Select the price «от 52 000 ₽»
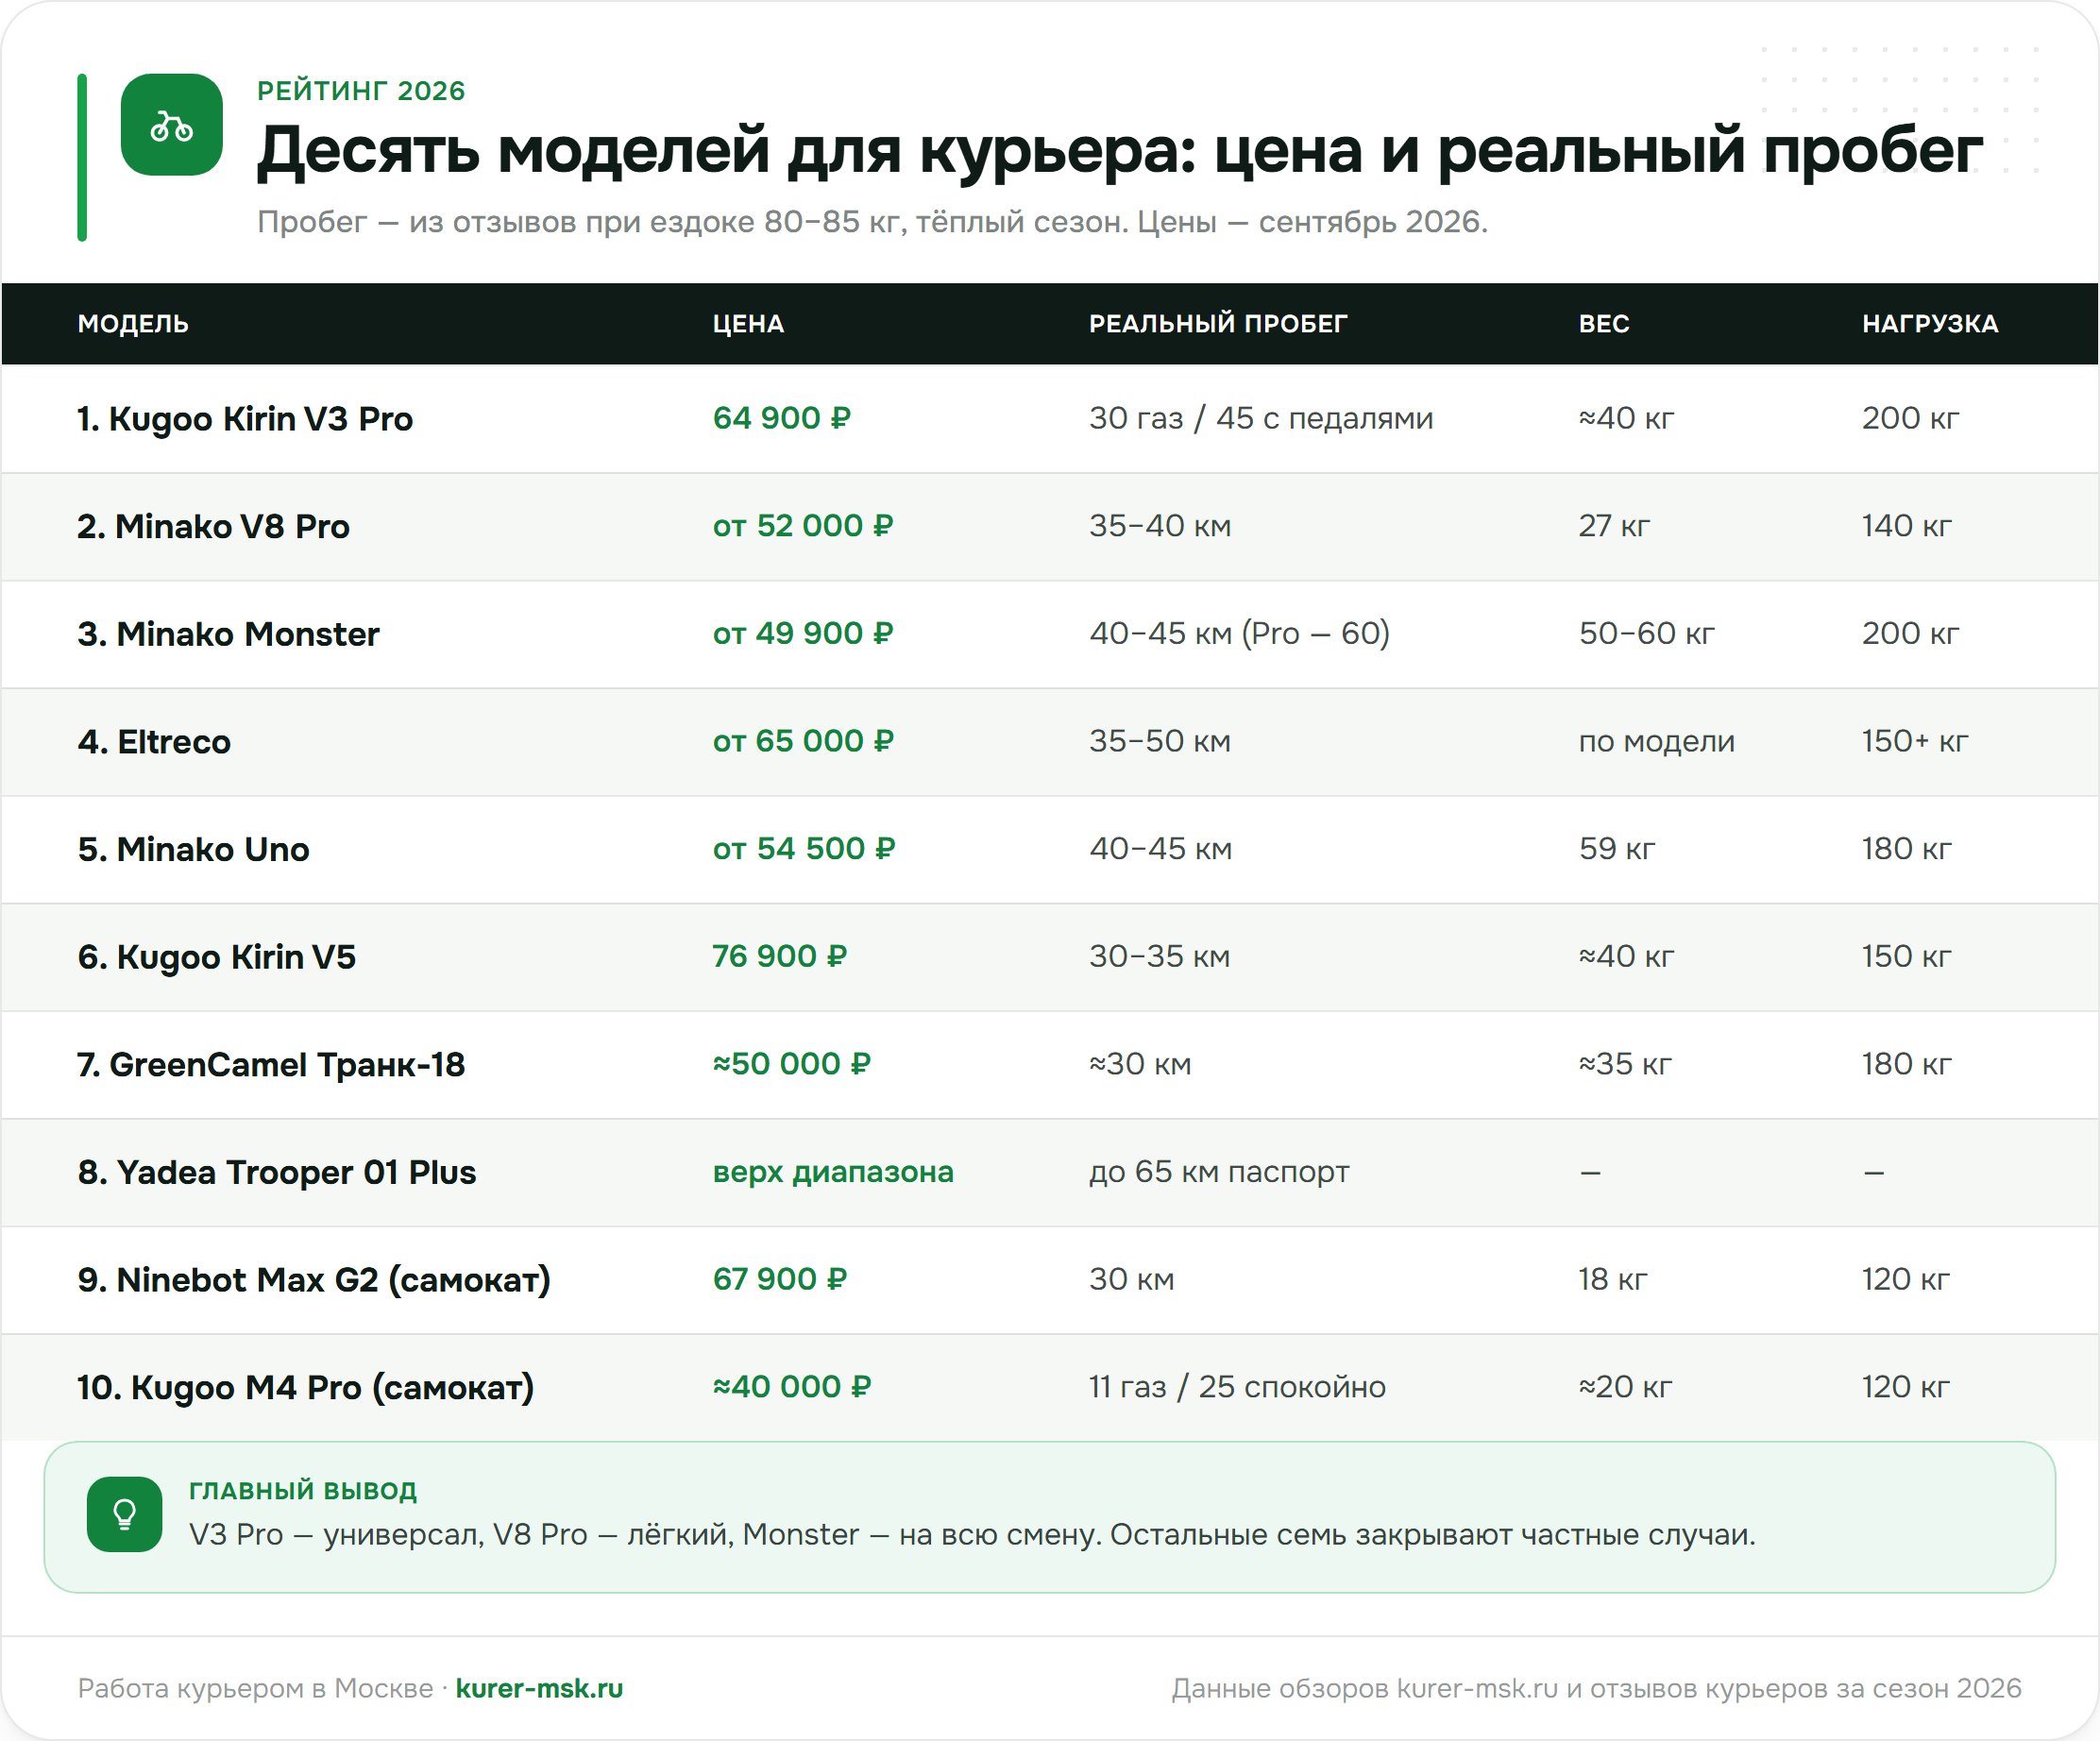The image size is (2100, 1741). click(x=803, y=526)
